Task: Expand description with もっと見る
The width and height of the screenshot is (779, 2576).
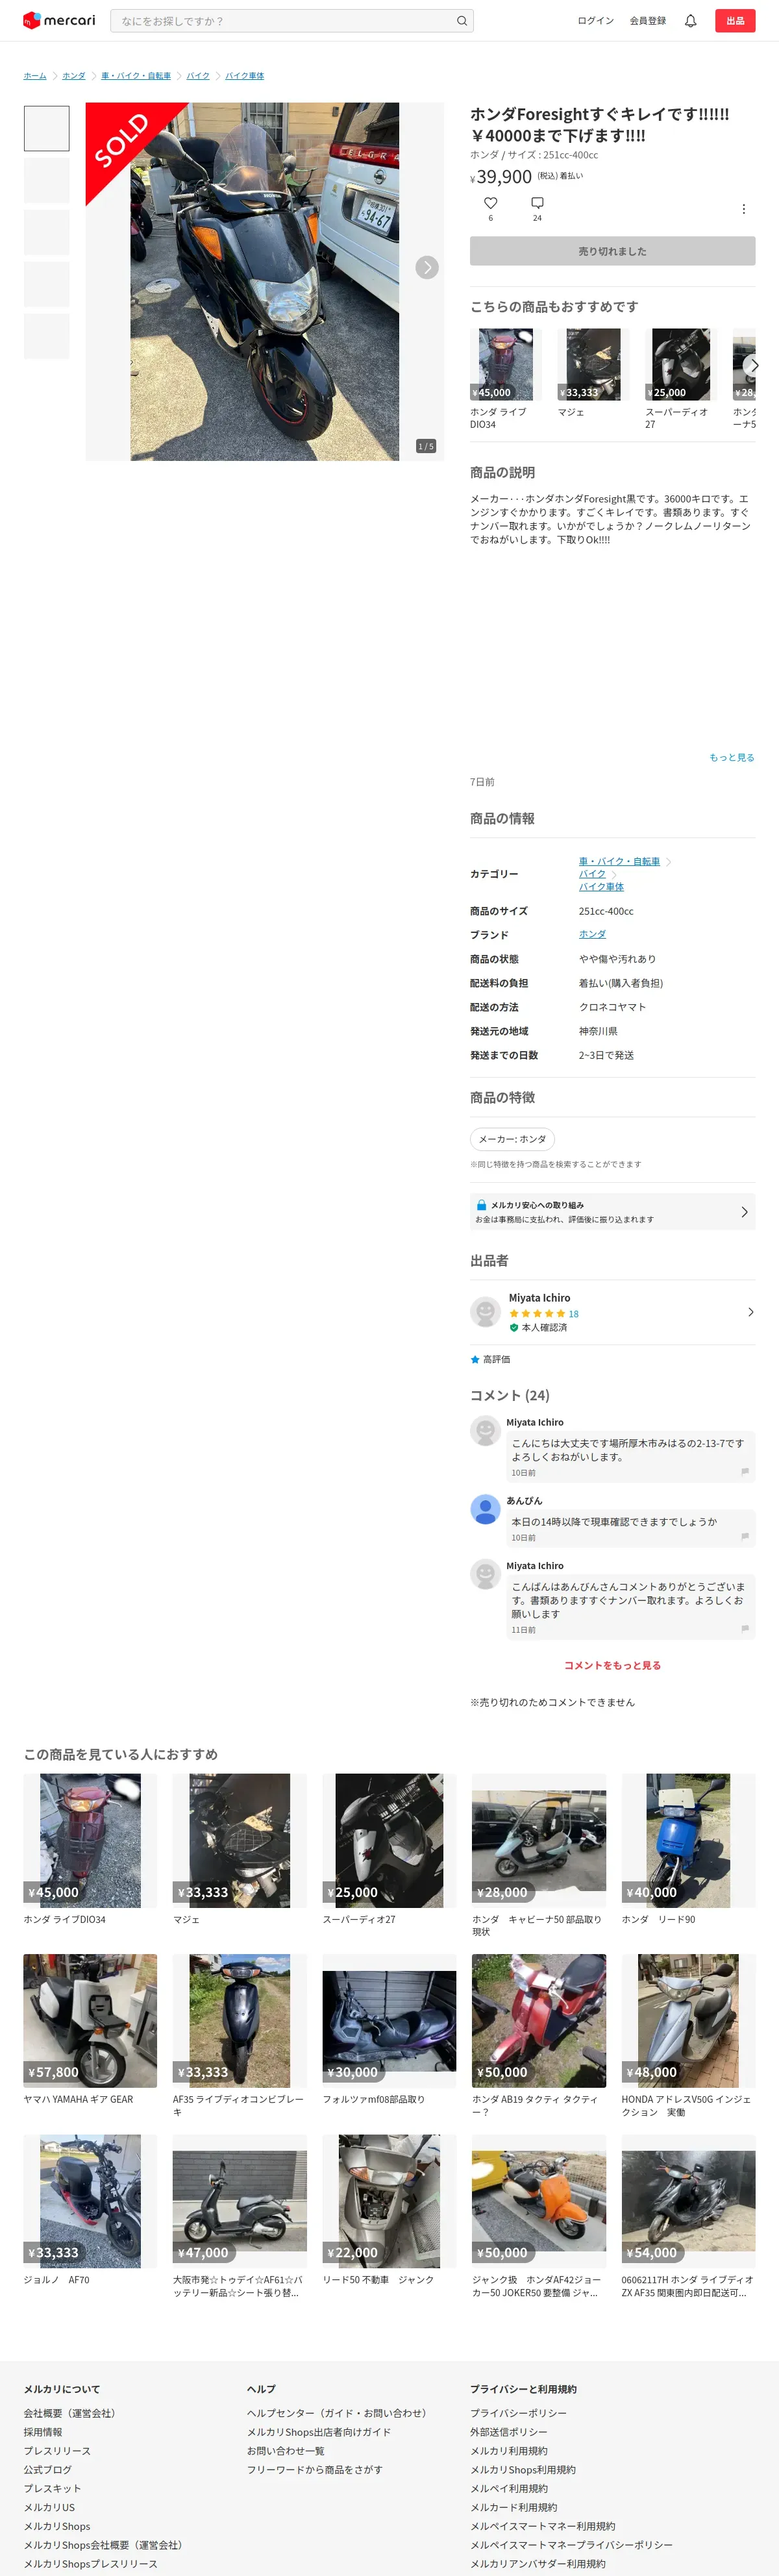Action: [x=732, y=757]
